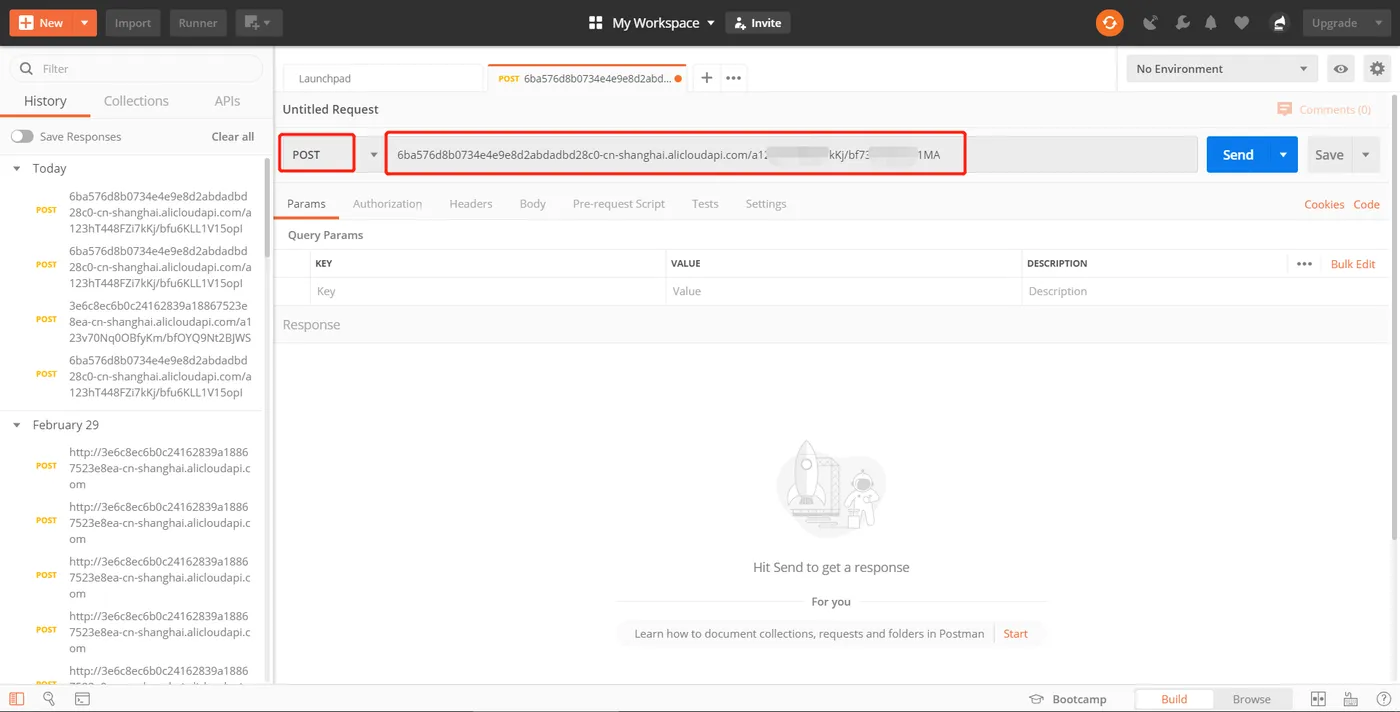Open environment quick look eye icon
The image size is (1400, 712).
click(1341, 69)
